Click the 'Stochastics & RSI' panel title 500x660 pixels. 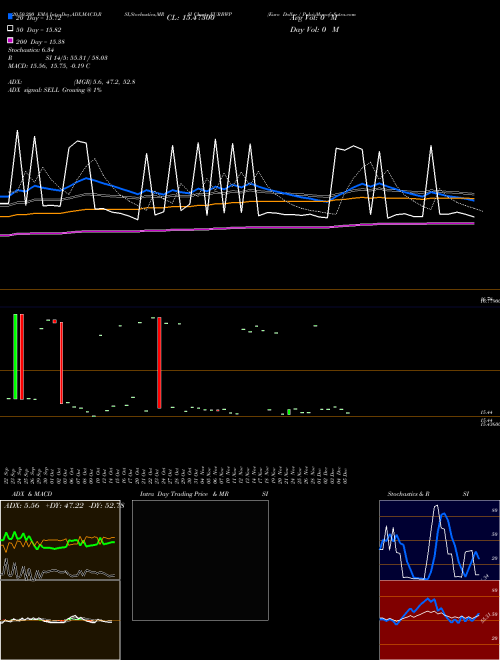click(x=428, y=494)
